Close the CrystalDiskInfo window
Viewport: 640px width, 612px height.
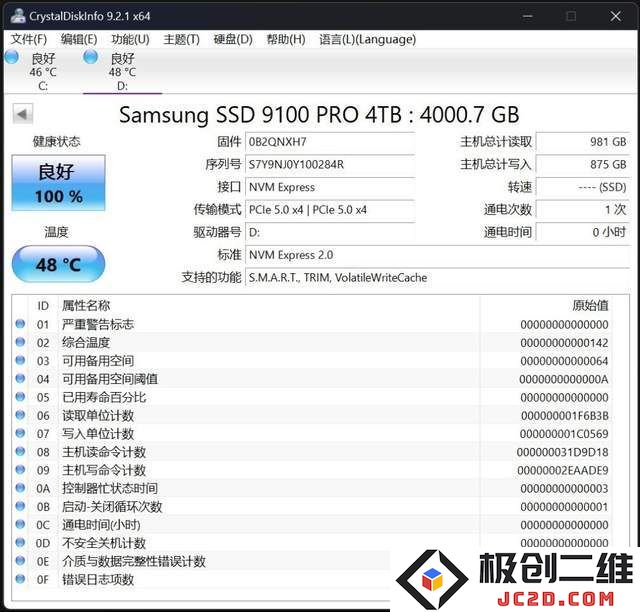616,16
